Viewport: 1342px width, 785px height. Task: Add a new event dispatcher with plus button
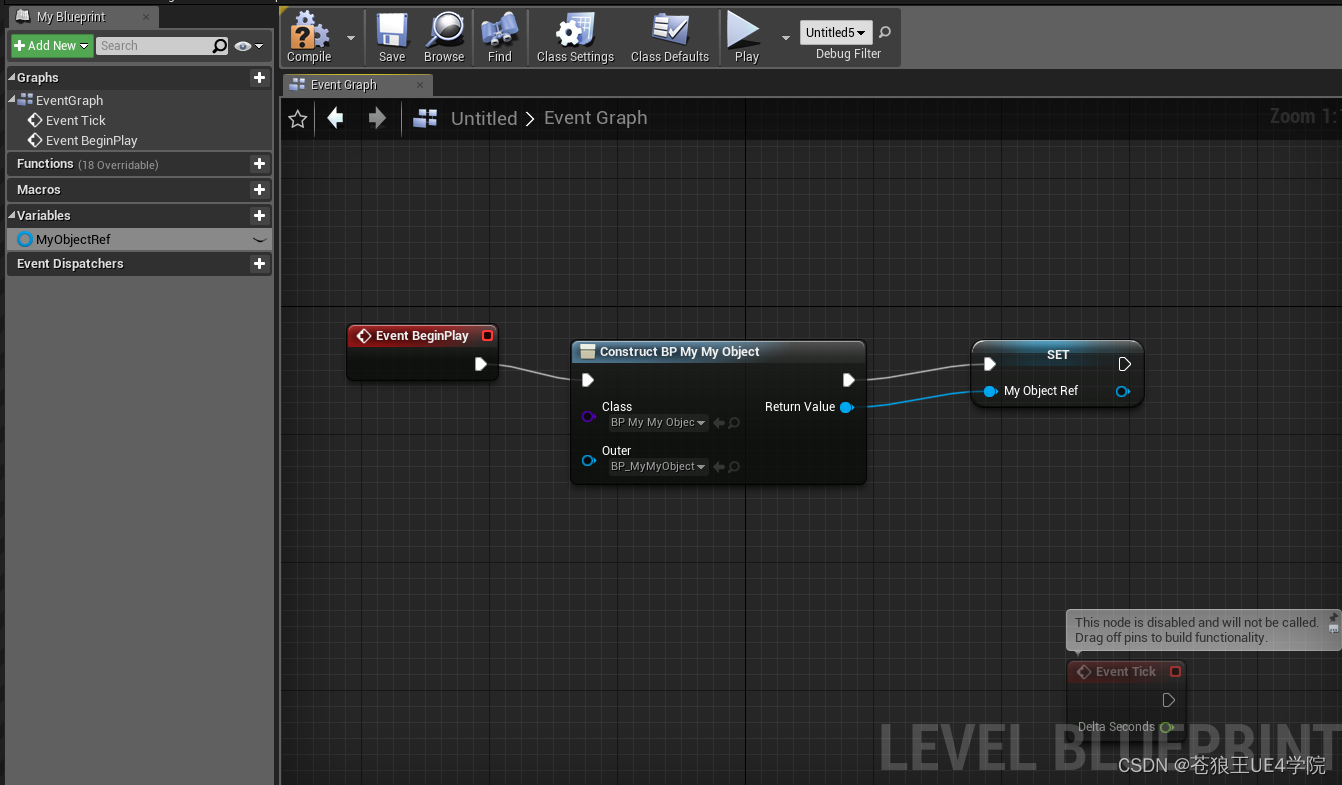pos(259,264)
